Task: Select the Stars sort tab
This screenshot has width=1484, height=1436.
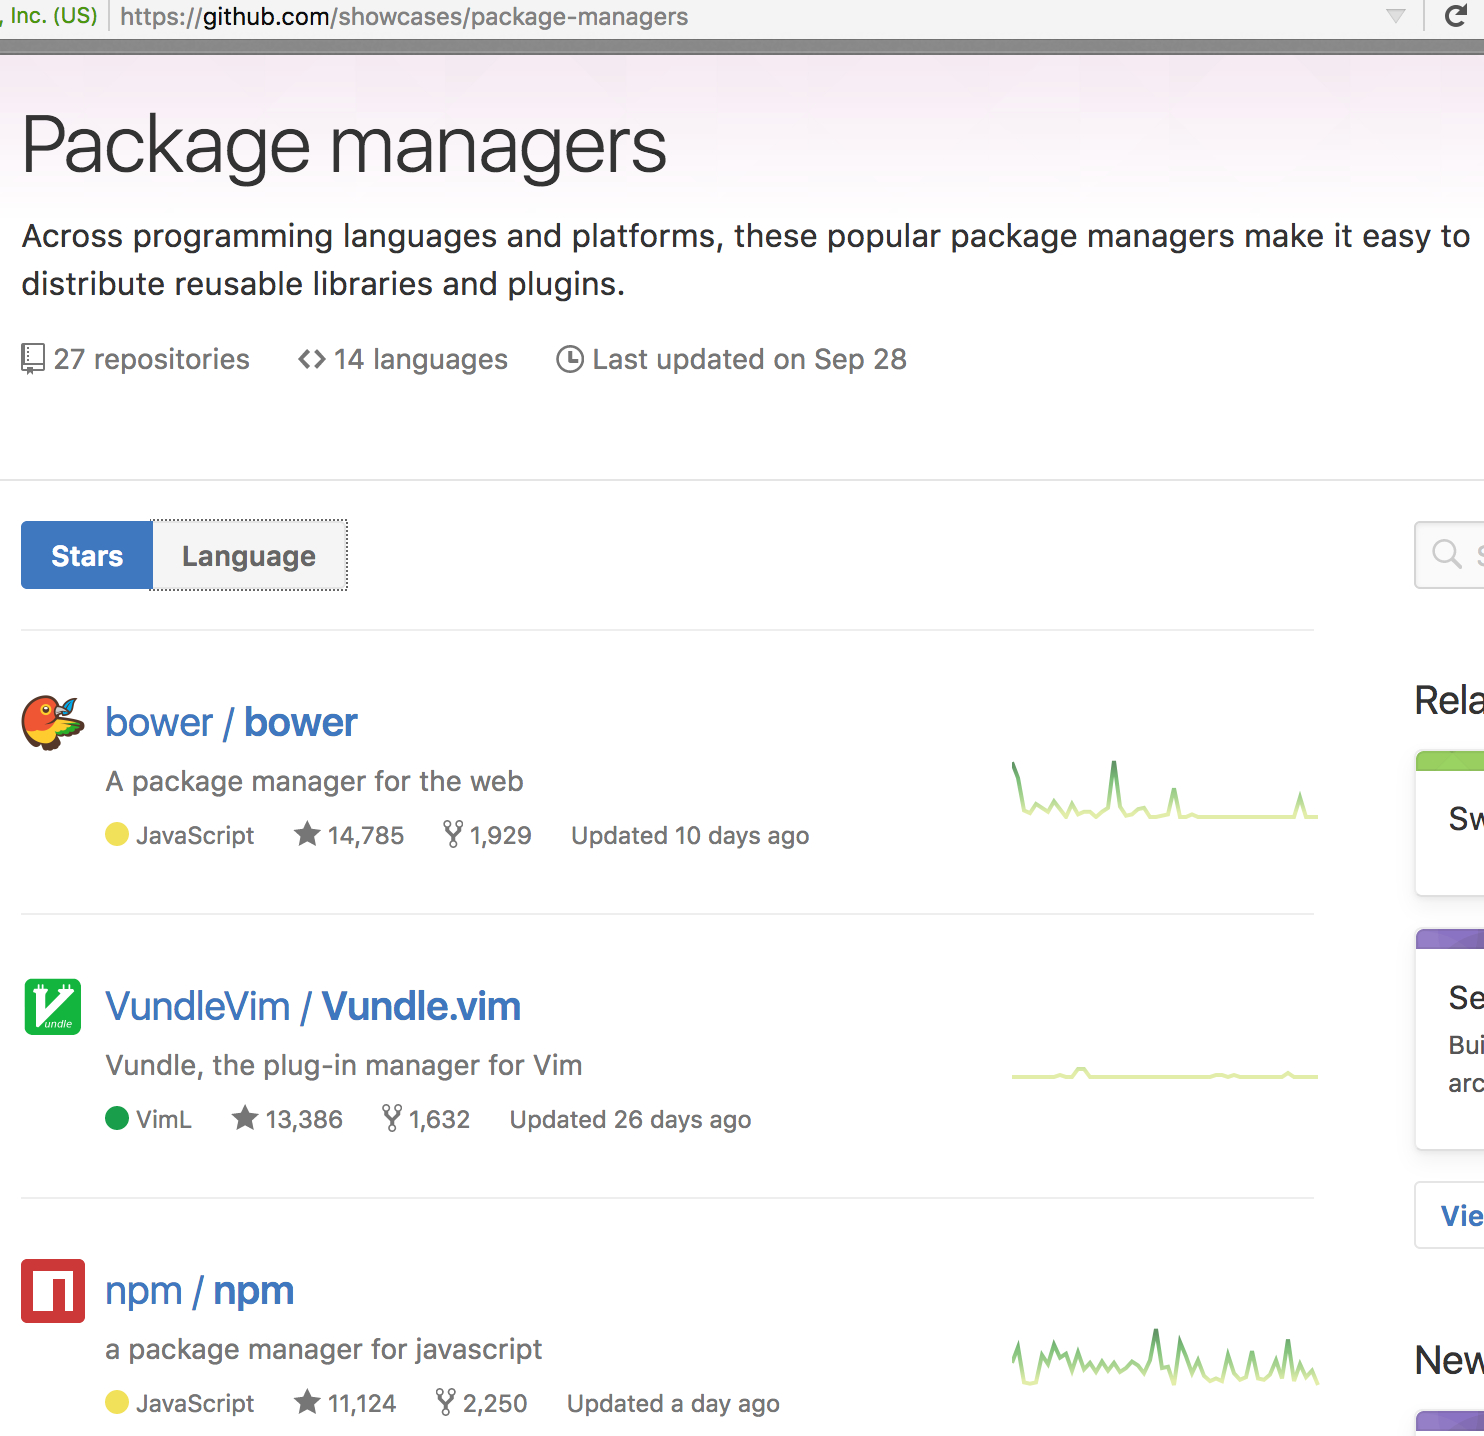Action: [x=87, y=555]
